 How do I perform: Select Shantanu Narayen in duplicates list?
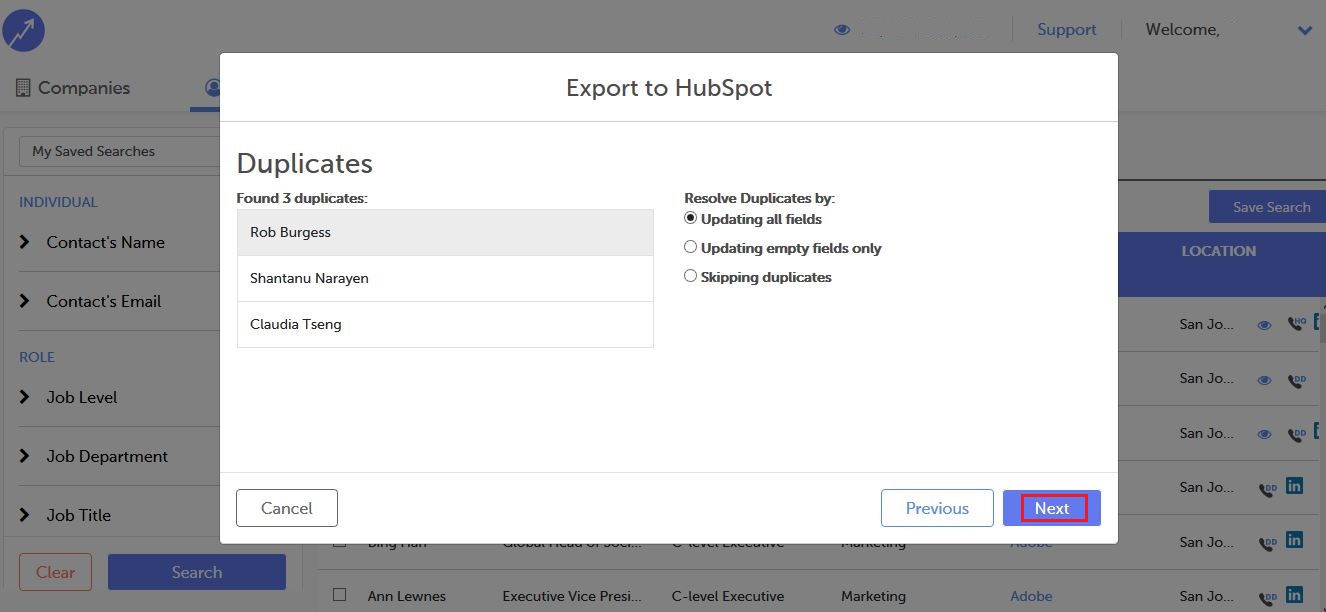445,278
